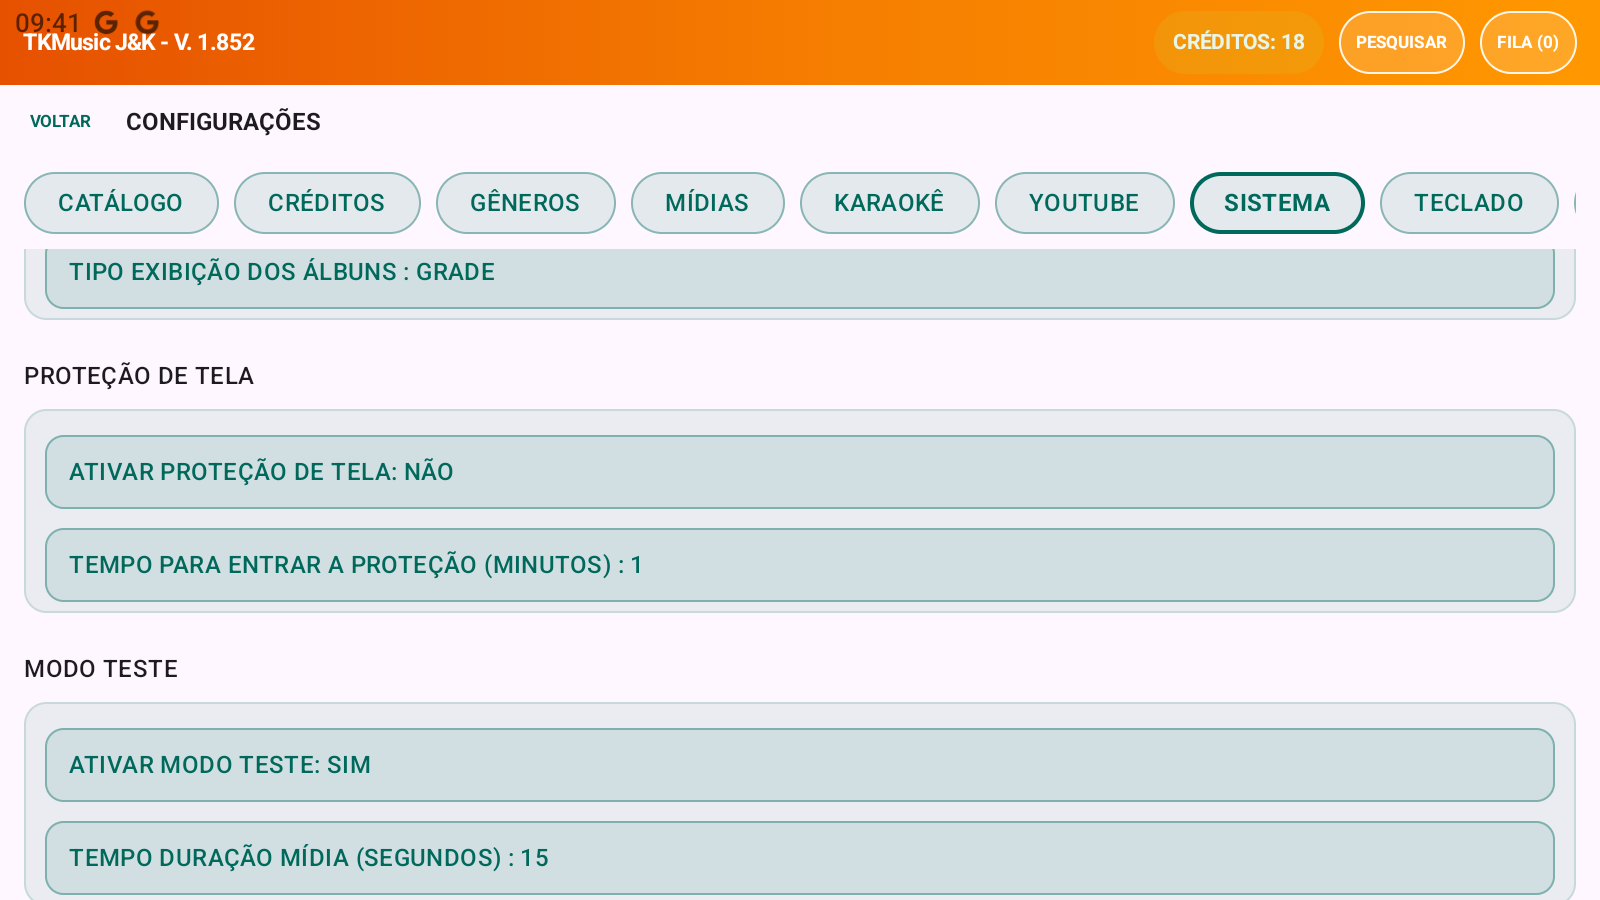Tap the CRÉDITOS: 18 indicator
This screenshot has height=900, width=1600.
coord(1238,42)
